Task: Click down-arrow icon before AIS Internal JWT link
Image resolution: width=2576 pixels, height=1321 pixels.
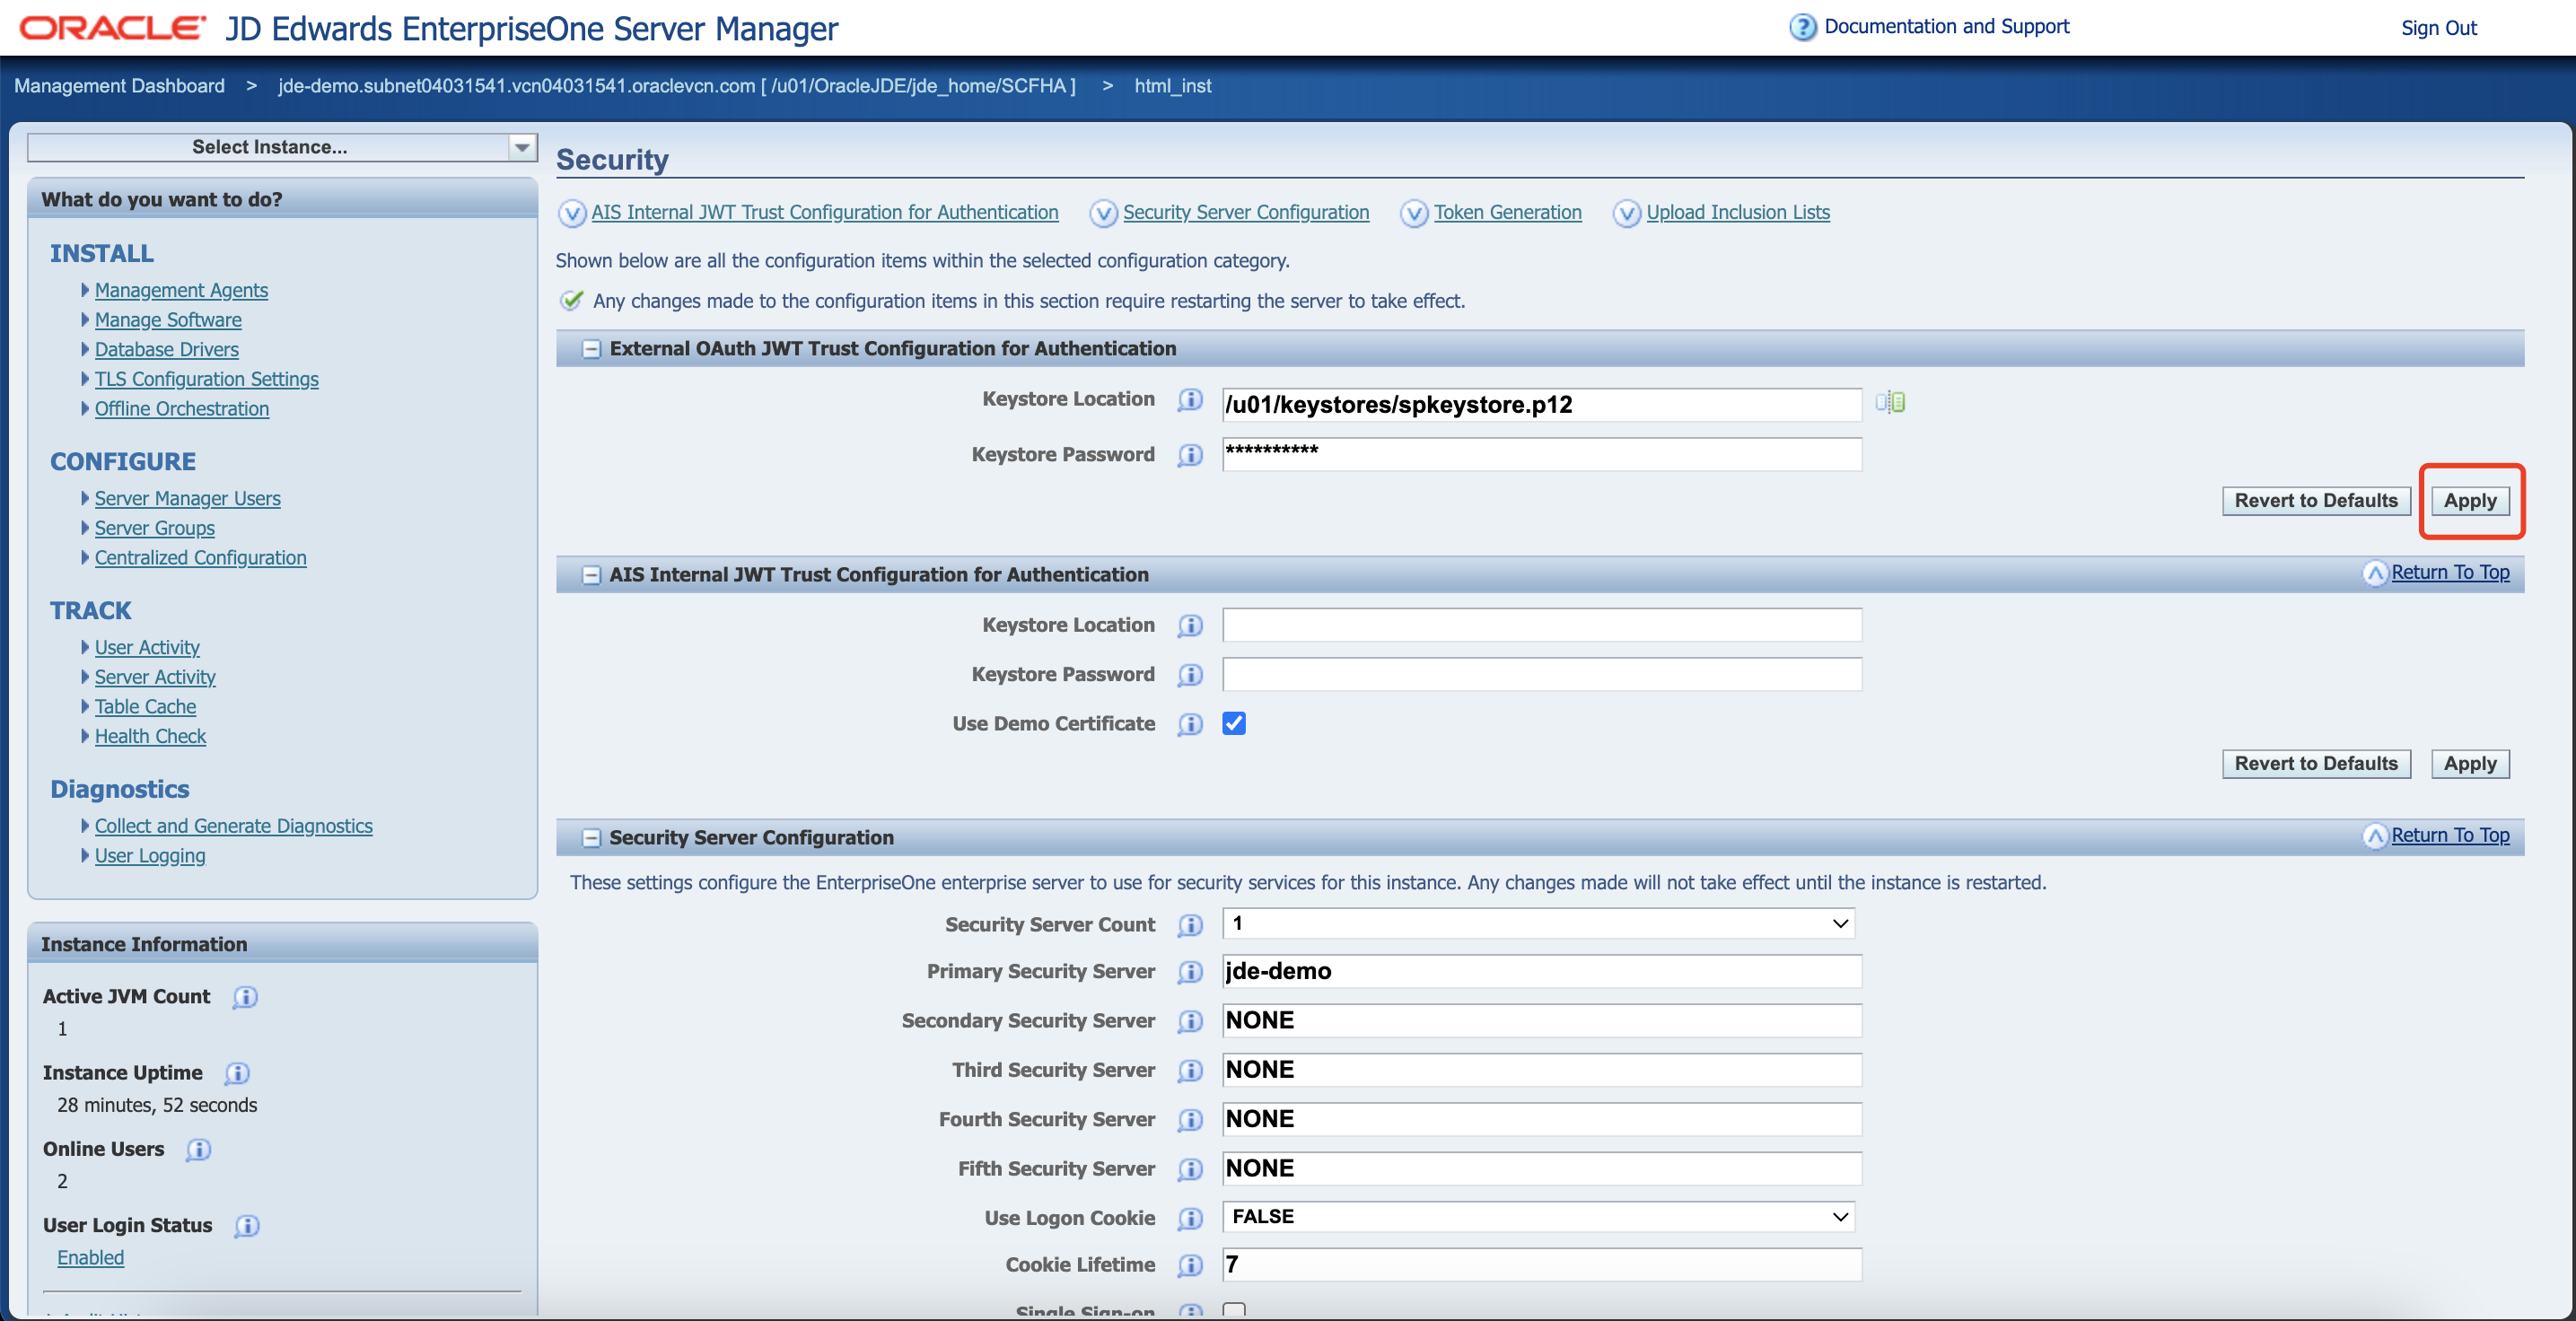Action: click(x=572, y=213)
